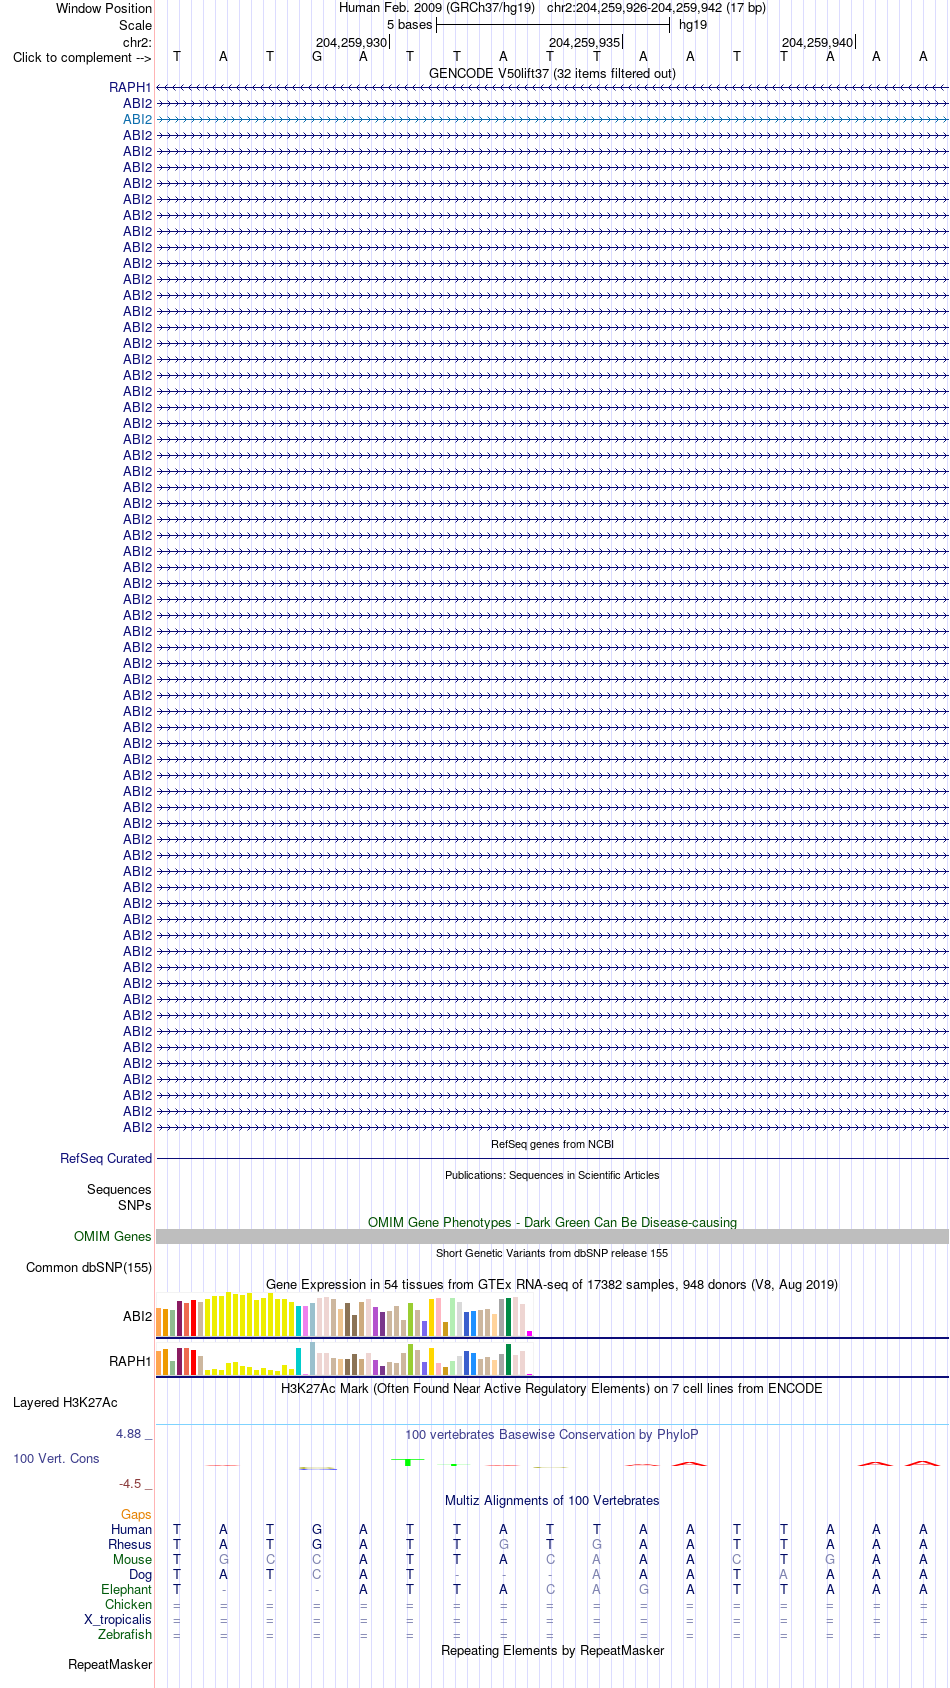Click the orange Gaps label

click(137, 1514)
